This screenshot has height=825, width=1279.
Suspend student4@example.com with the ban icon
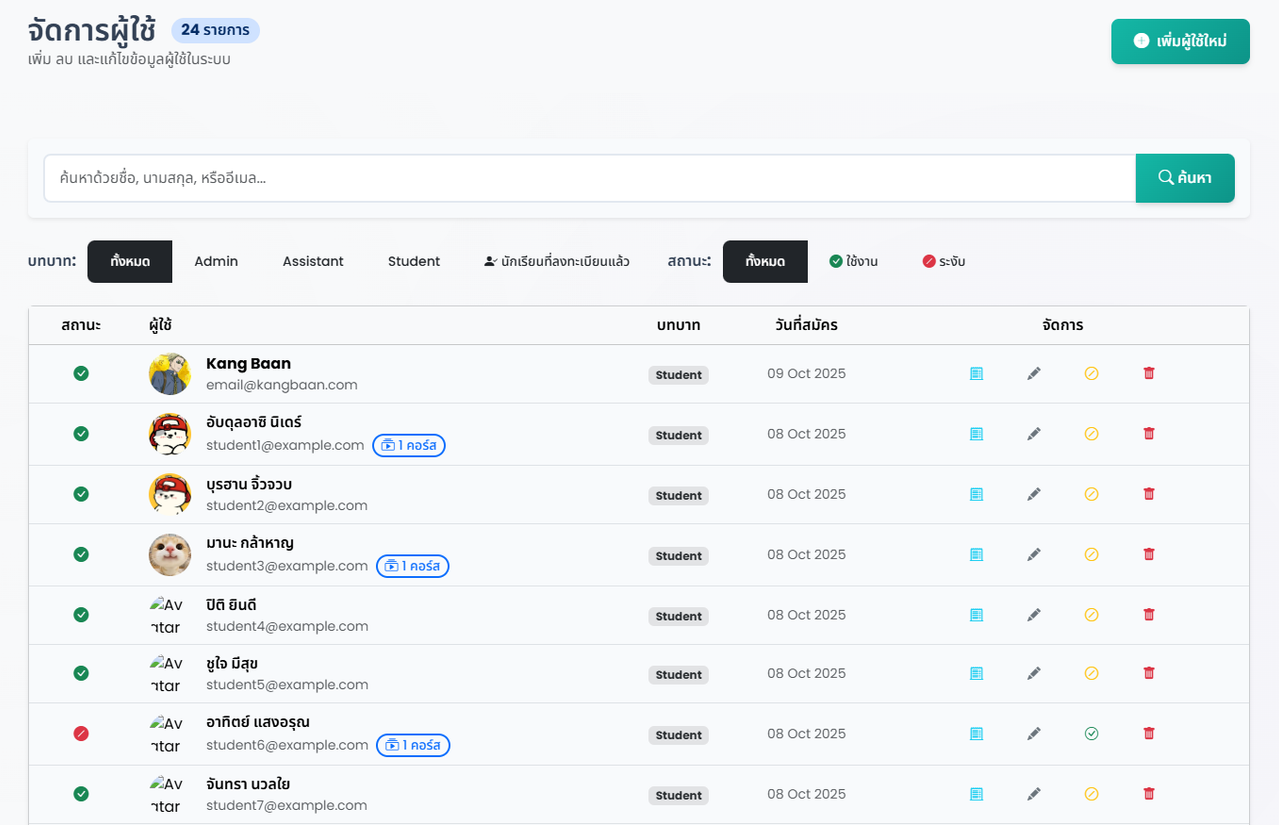point(1091,615)
